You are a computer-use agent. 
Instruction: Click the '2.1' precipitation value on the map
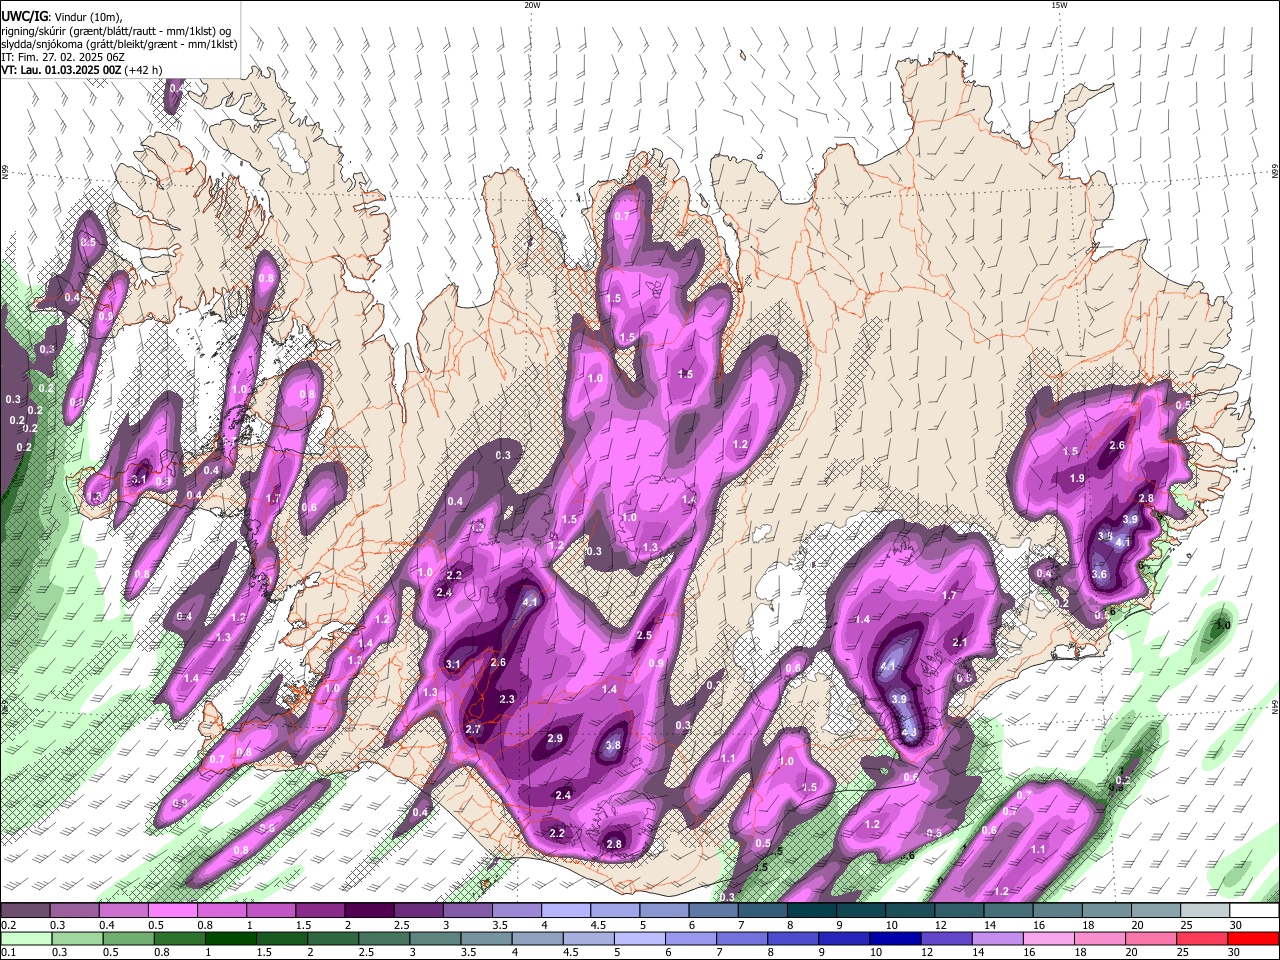(x=960, y=642)
